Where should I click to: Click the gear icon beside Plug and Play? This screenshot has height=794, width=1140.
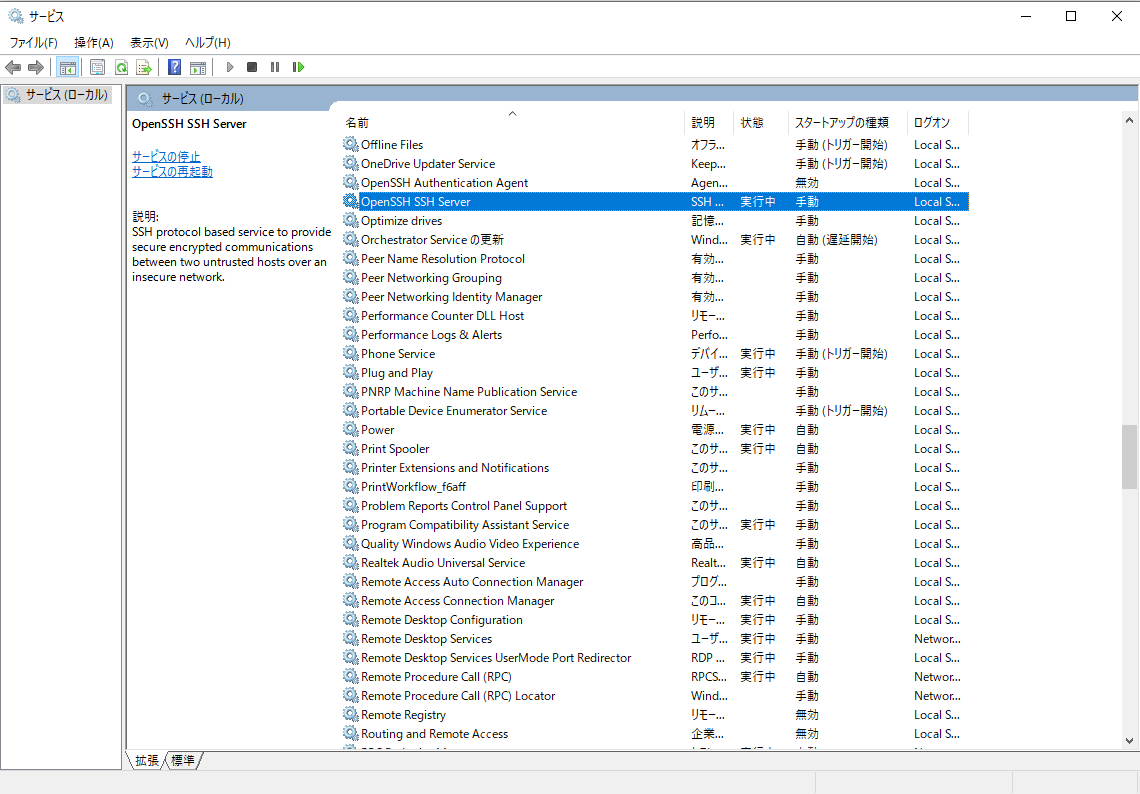[x=350, y=372]
